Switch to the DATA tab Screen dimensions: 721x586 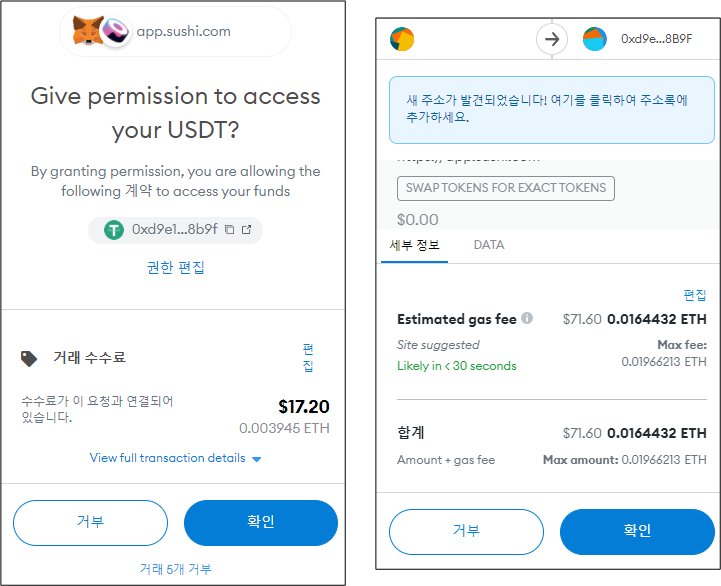pos(489,245)
